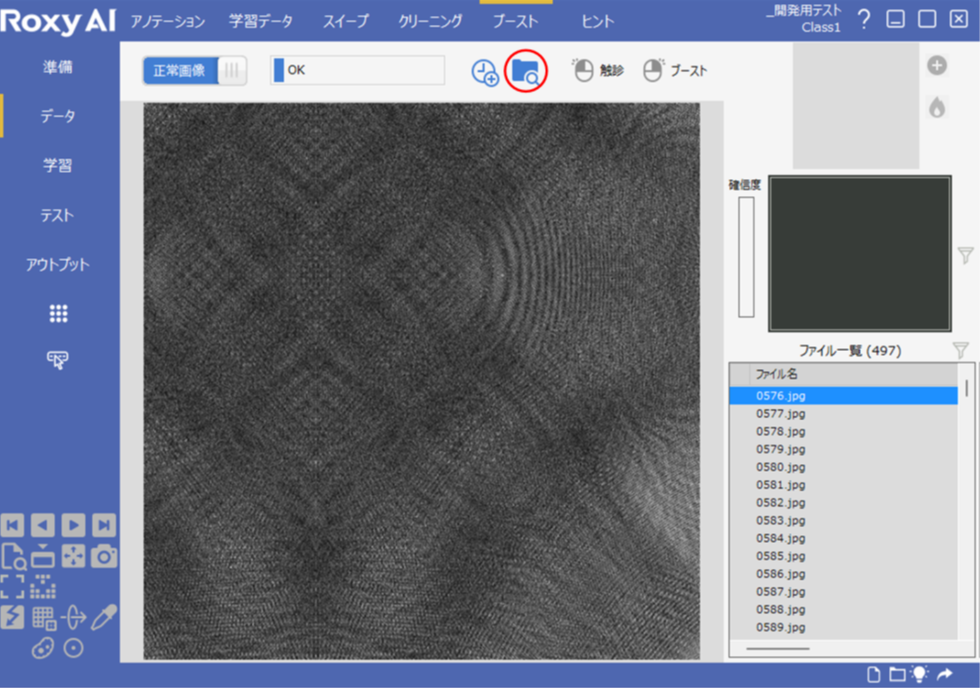Open the filter beside ファイル一覧

tap(960, 350)
